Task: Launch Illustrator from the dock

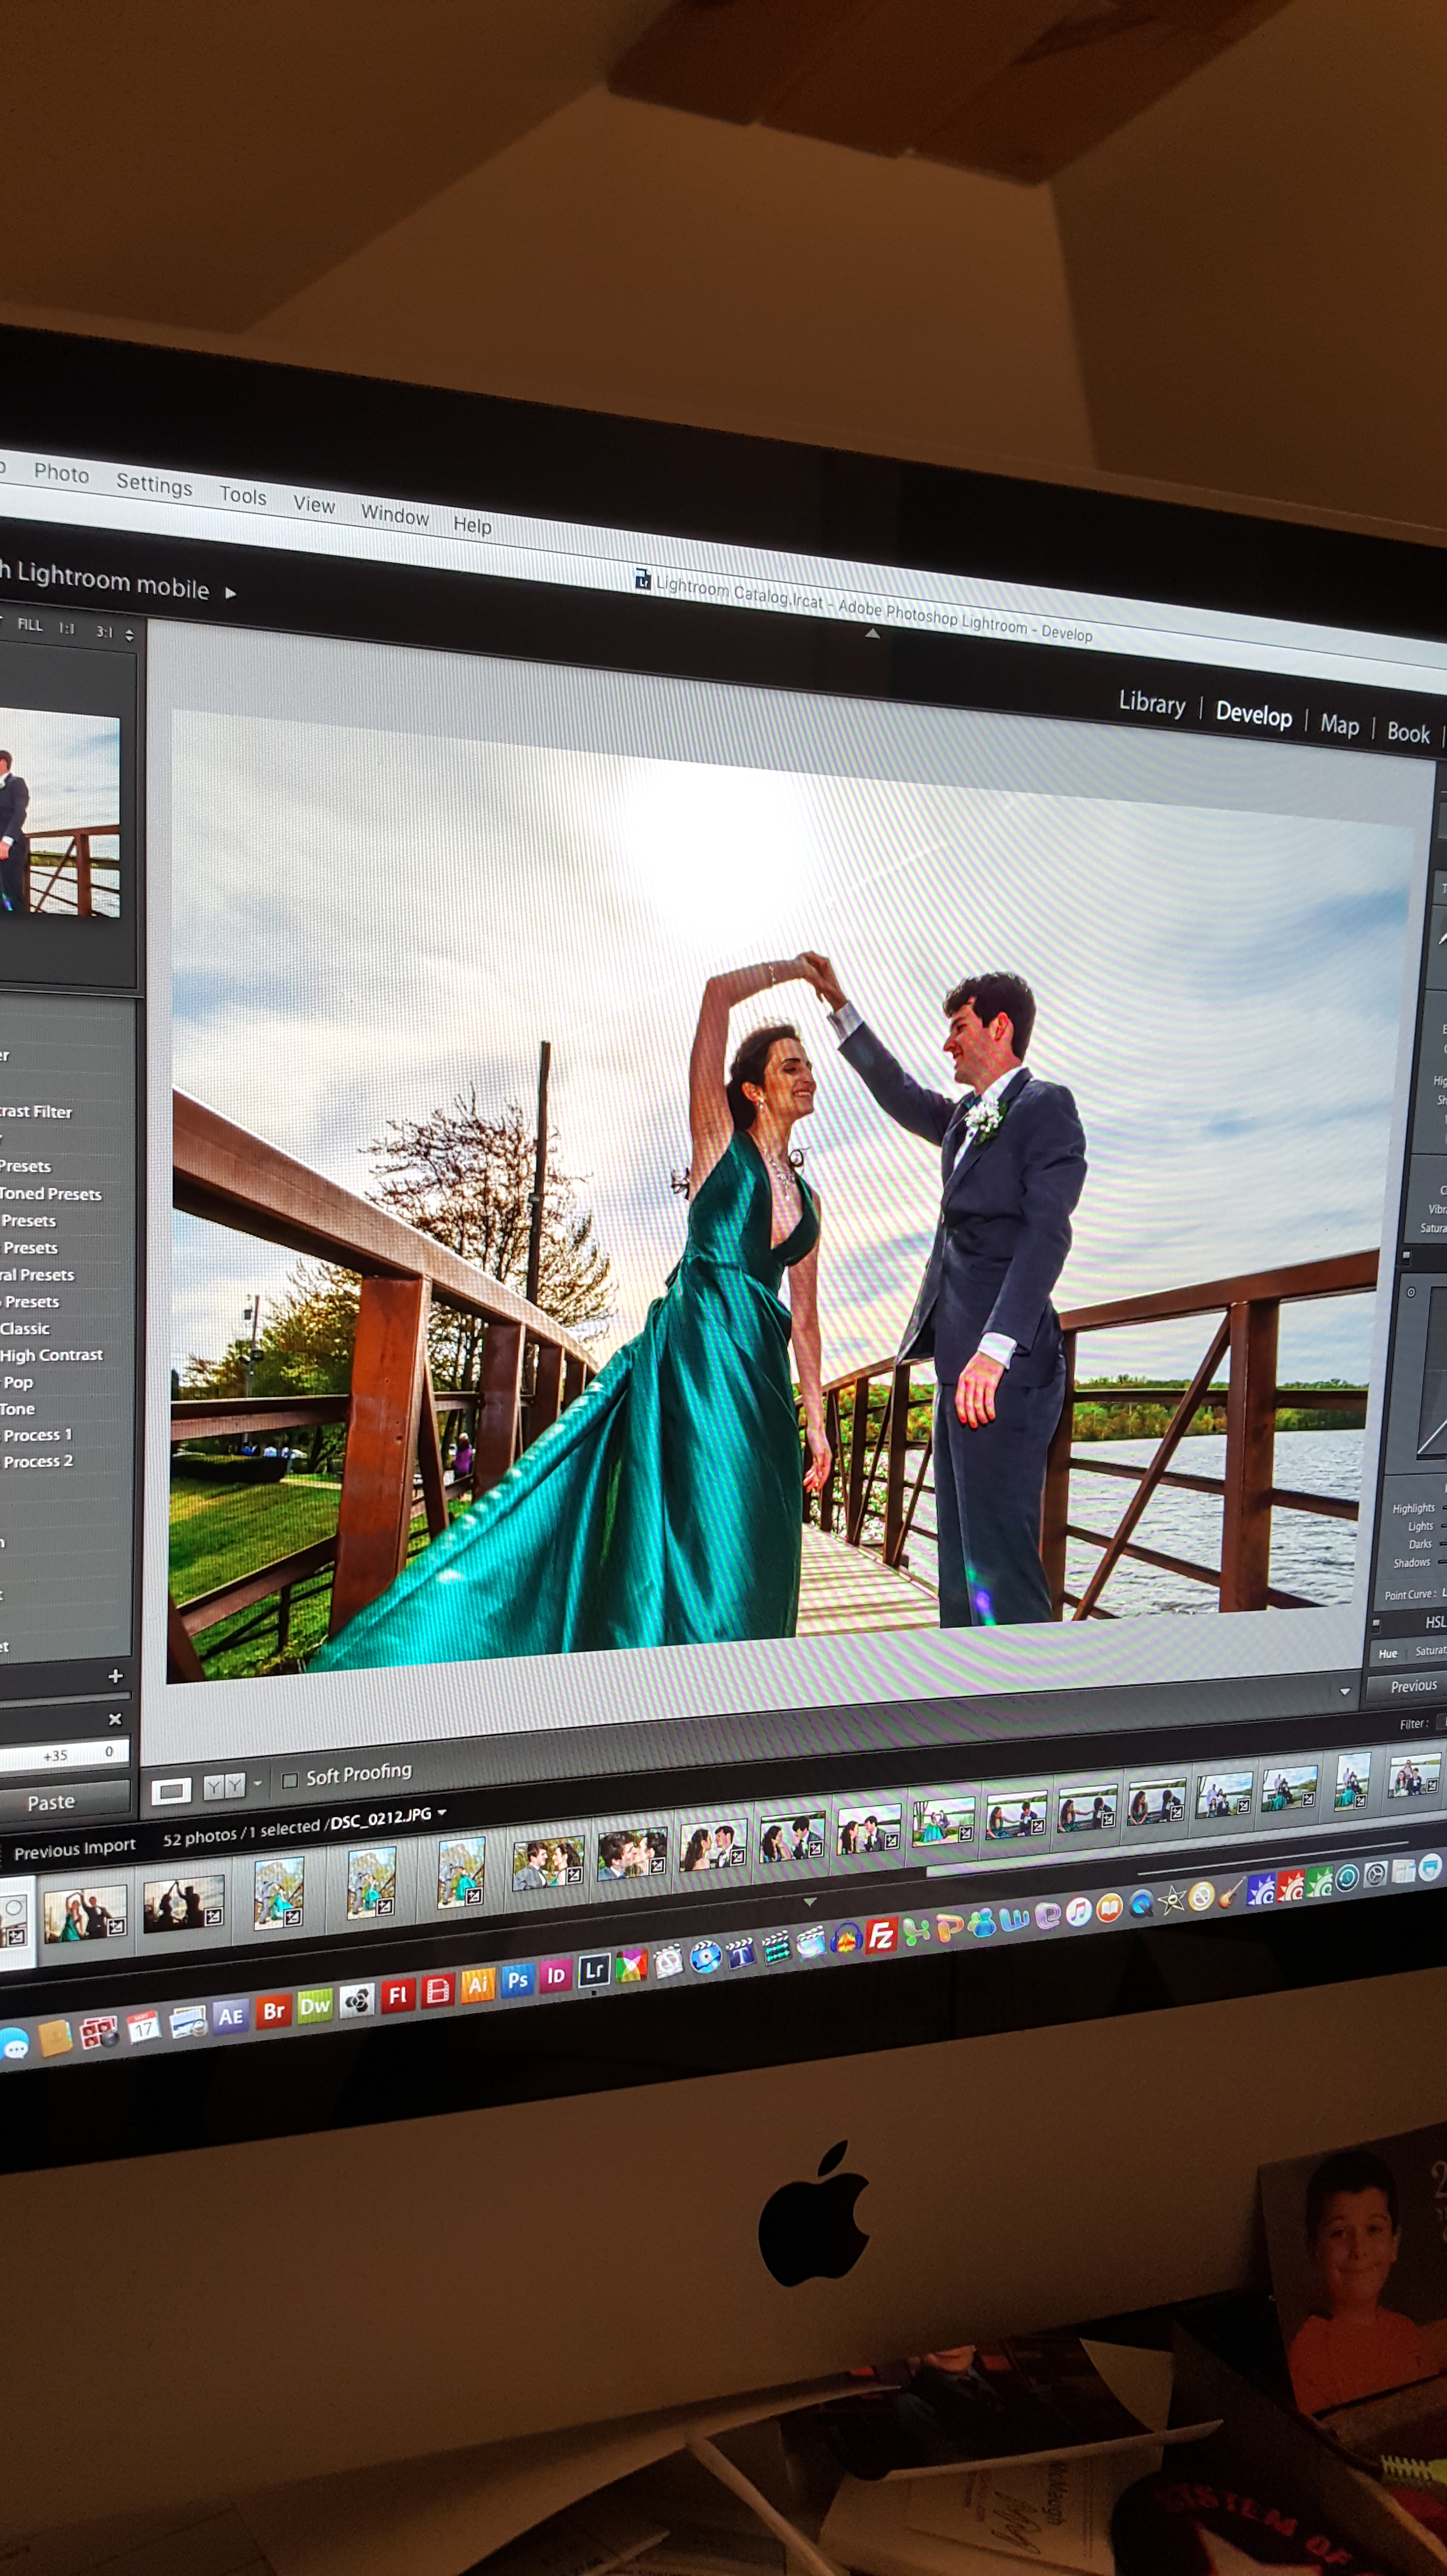Action: (x=478, y=1984)
